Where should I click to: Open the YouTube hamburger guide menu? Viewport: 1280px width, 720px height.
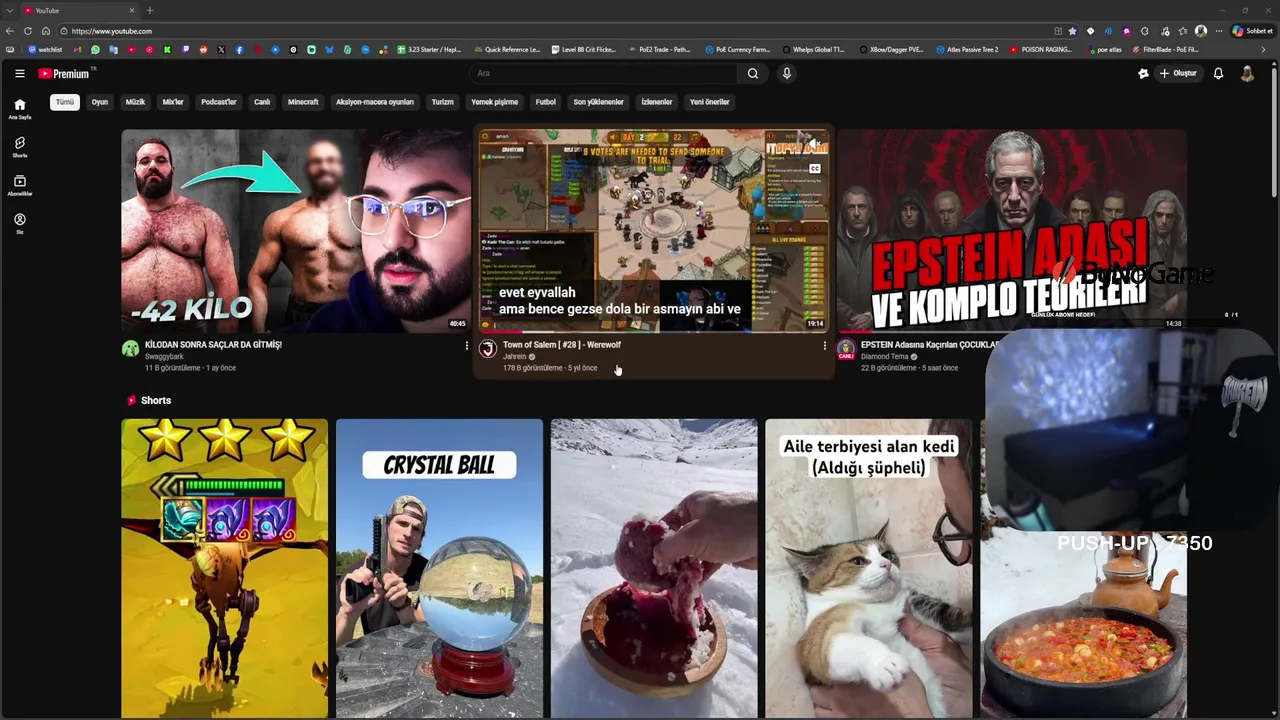point(19,73)
